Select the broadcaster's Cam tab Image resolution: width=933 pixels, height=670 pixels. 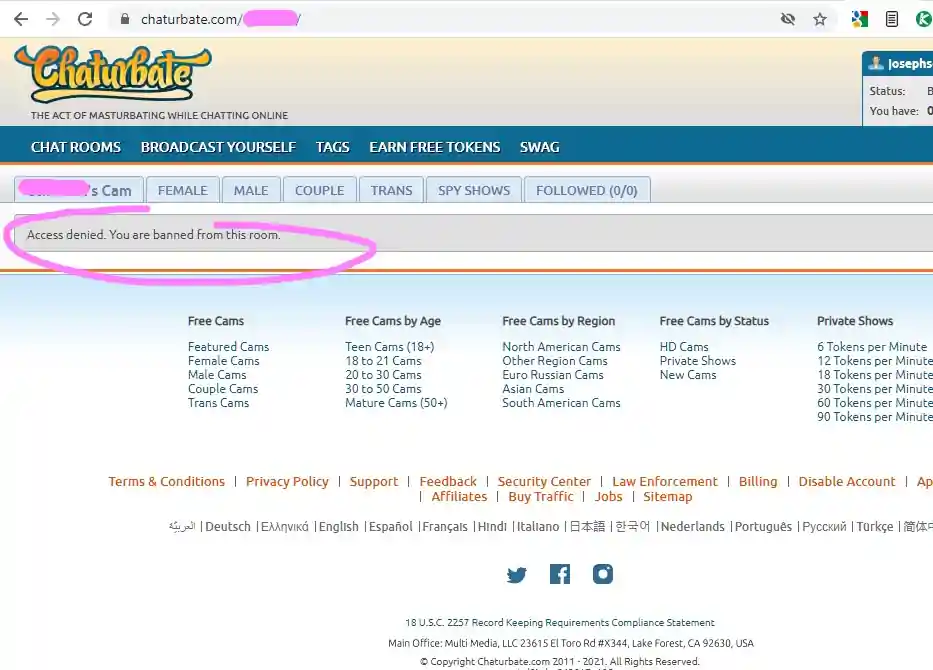(x=79, y=190)
